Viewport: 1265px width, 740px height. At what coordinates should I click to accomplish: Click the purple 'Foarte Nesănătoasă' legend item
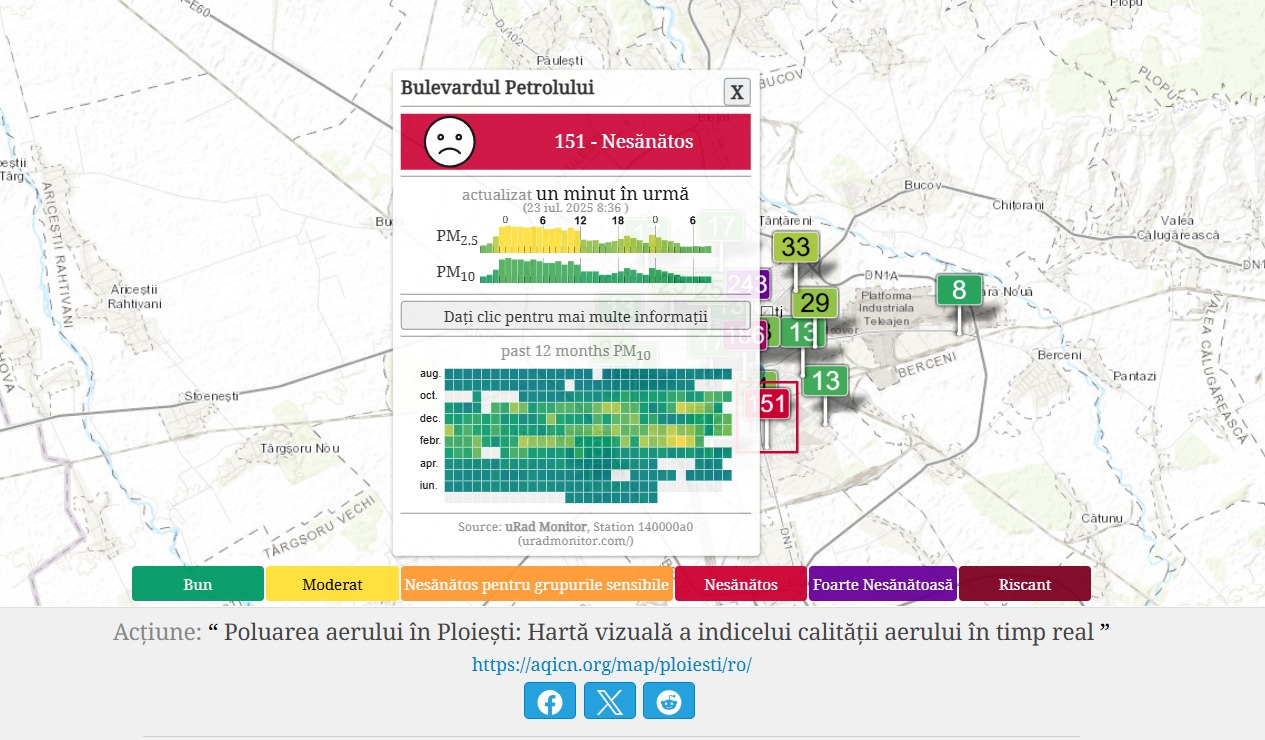pyautogui.click(x=882, y=584)
